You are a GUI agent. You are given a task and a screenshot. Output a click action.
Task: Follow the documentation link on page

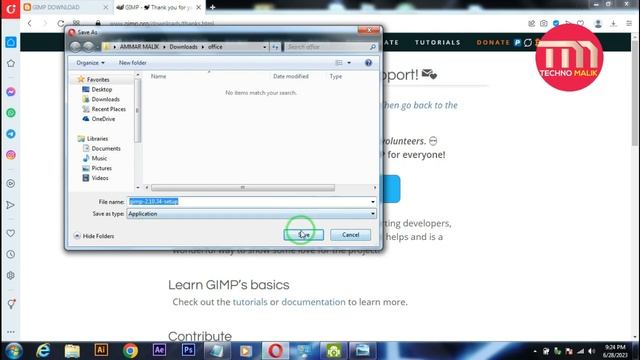(313, 302)
